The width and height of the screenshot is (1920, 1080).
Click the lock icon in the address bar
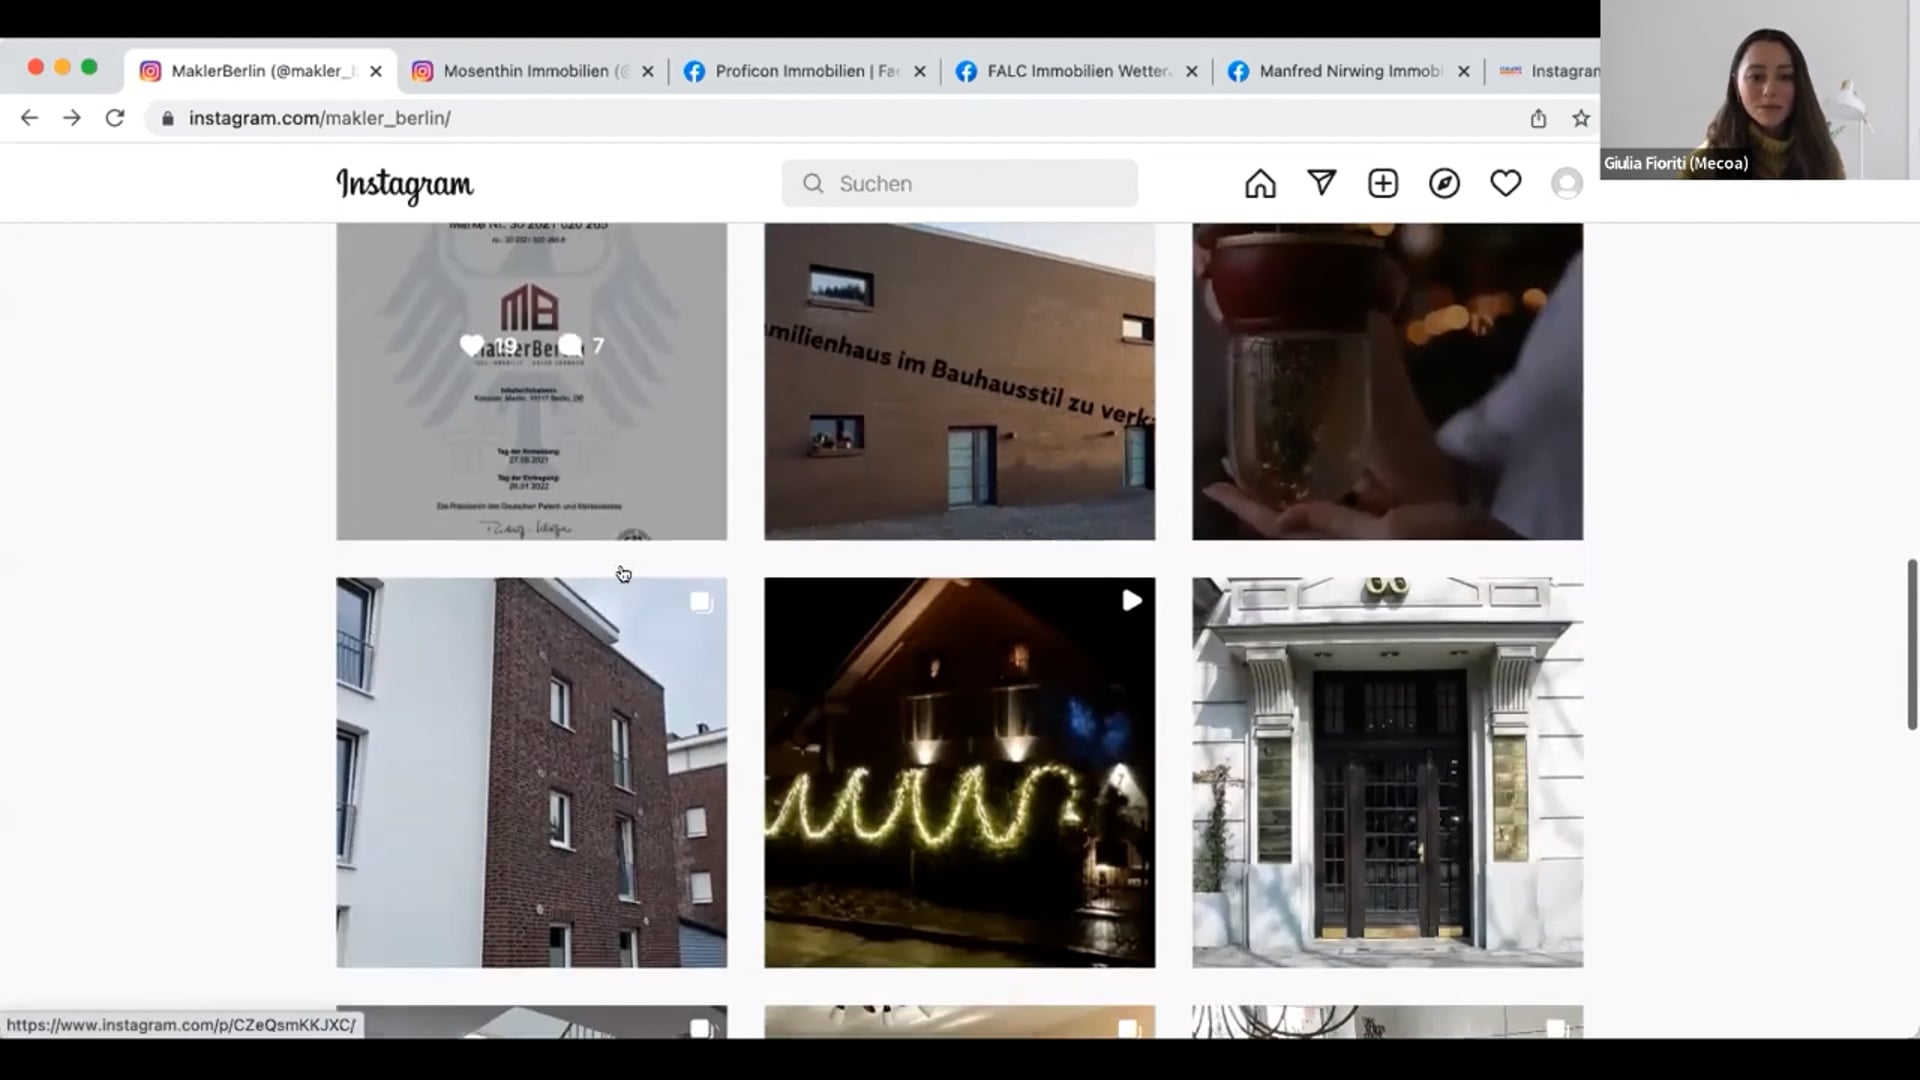(x=168, y=118)
